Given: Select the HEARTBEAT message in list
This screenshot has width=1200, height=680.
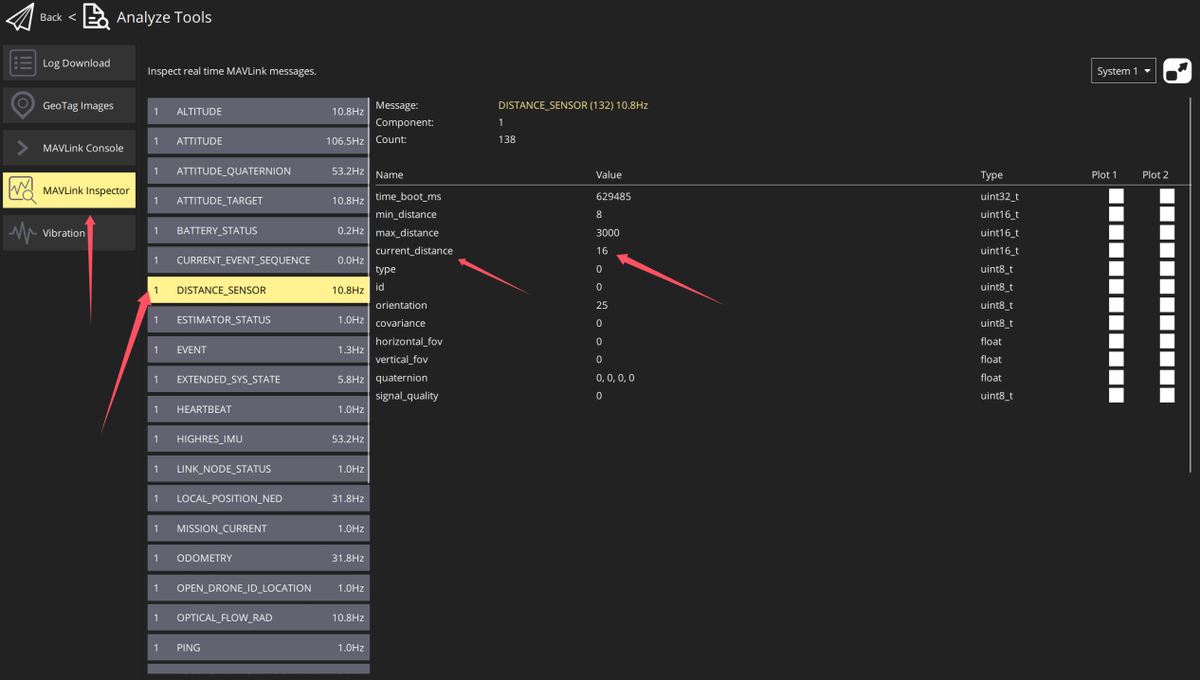Looking at the screenshot, I should click(x=258, y=409).
